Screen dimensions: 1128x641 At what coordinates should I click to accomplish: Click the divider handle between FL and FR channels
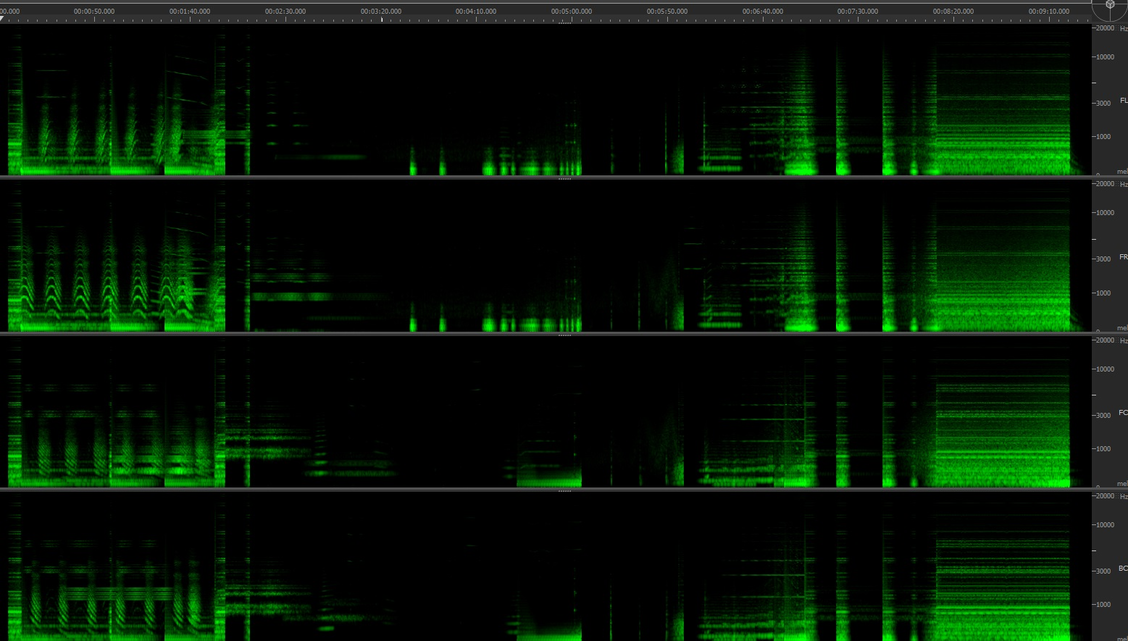[x=564, y=179]
